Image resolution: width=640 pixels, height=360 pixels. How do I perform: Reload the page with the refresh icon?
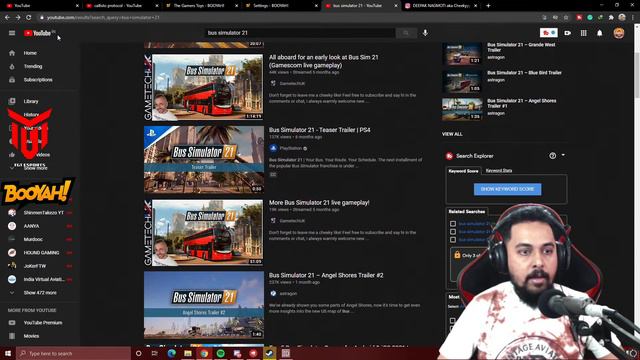[x=29, y=18]
